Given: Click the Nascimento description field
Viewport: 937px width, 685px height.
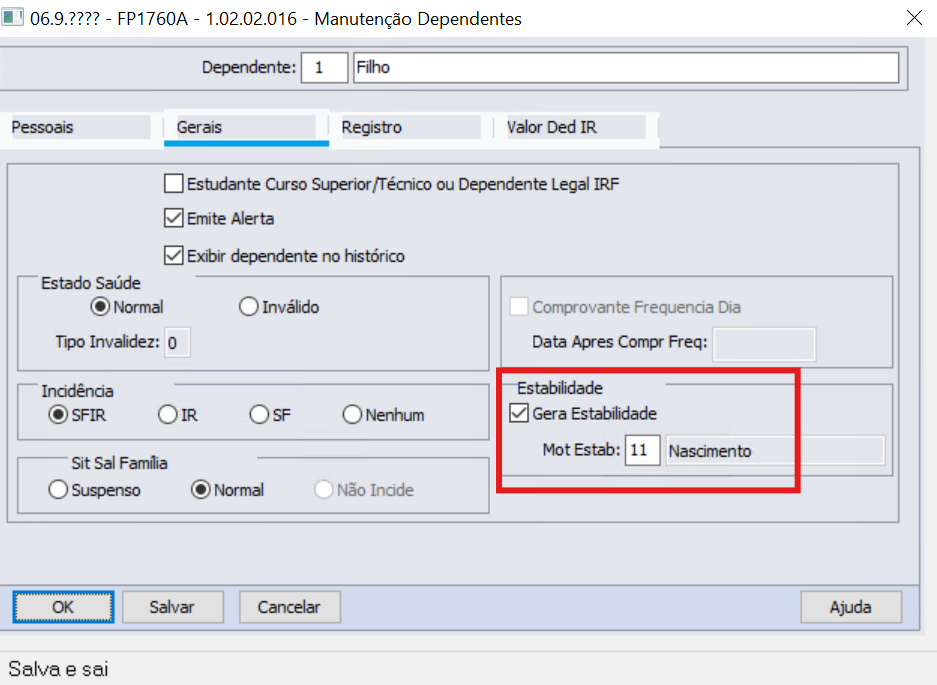Looking at the screenshot, I should [775, 450].
